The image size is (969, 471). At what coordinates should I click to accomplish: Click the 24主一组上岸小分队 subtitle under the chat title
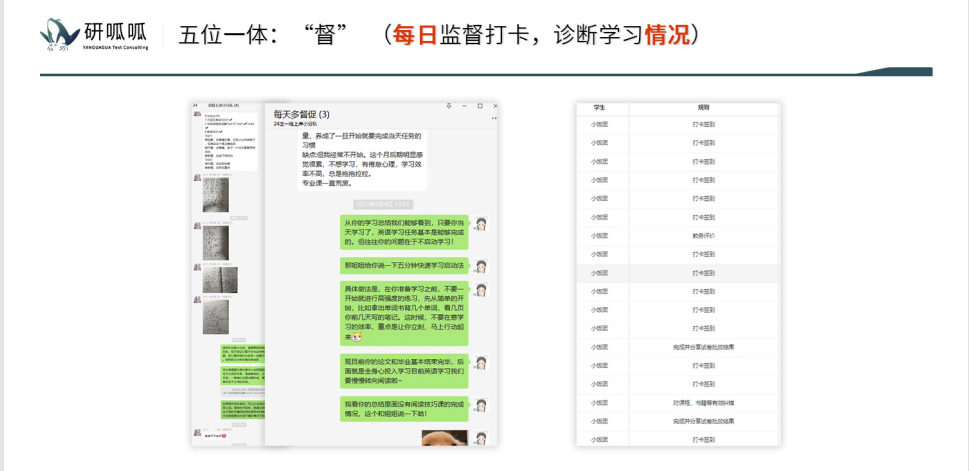point(296,124)
